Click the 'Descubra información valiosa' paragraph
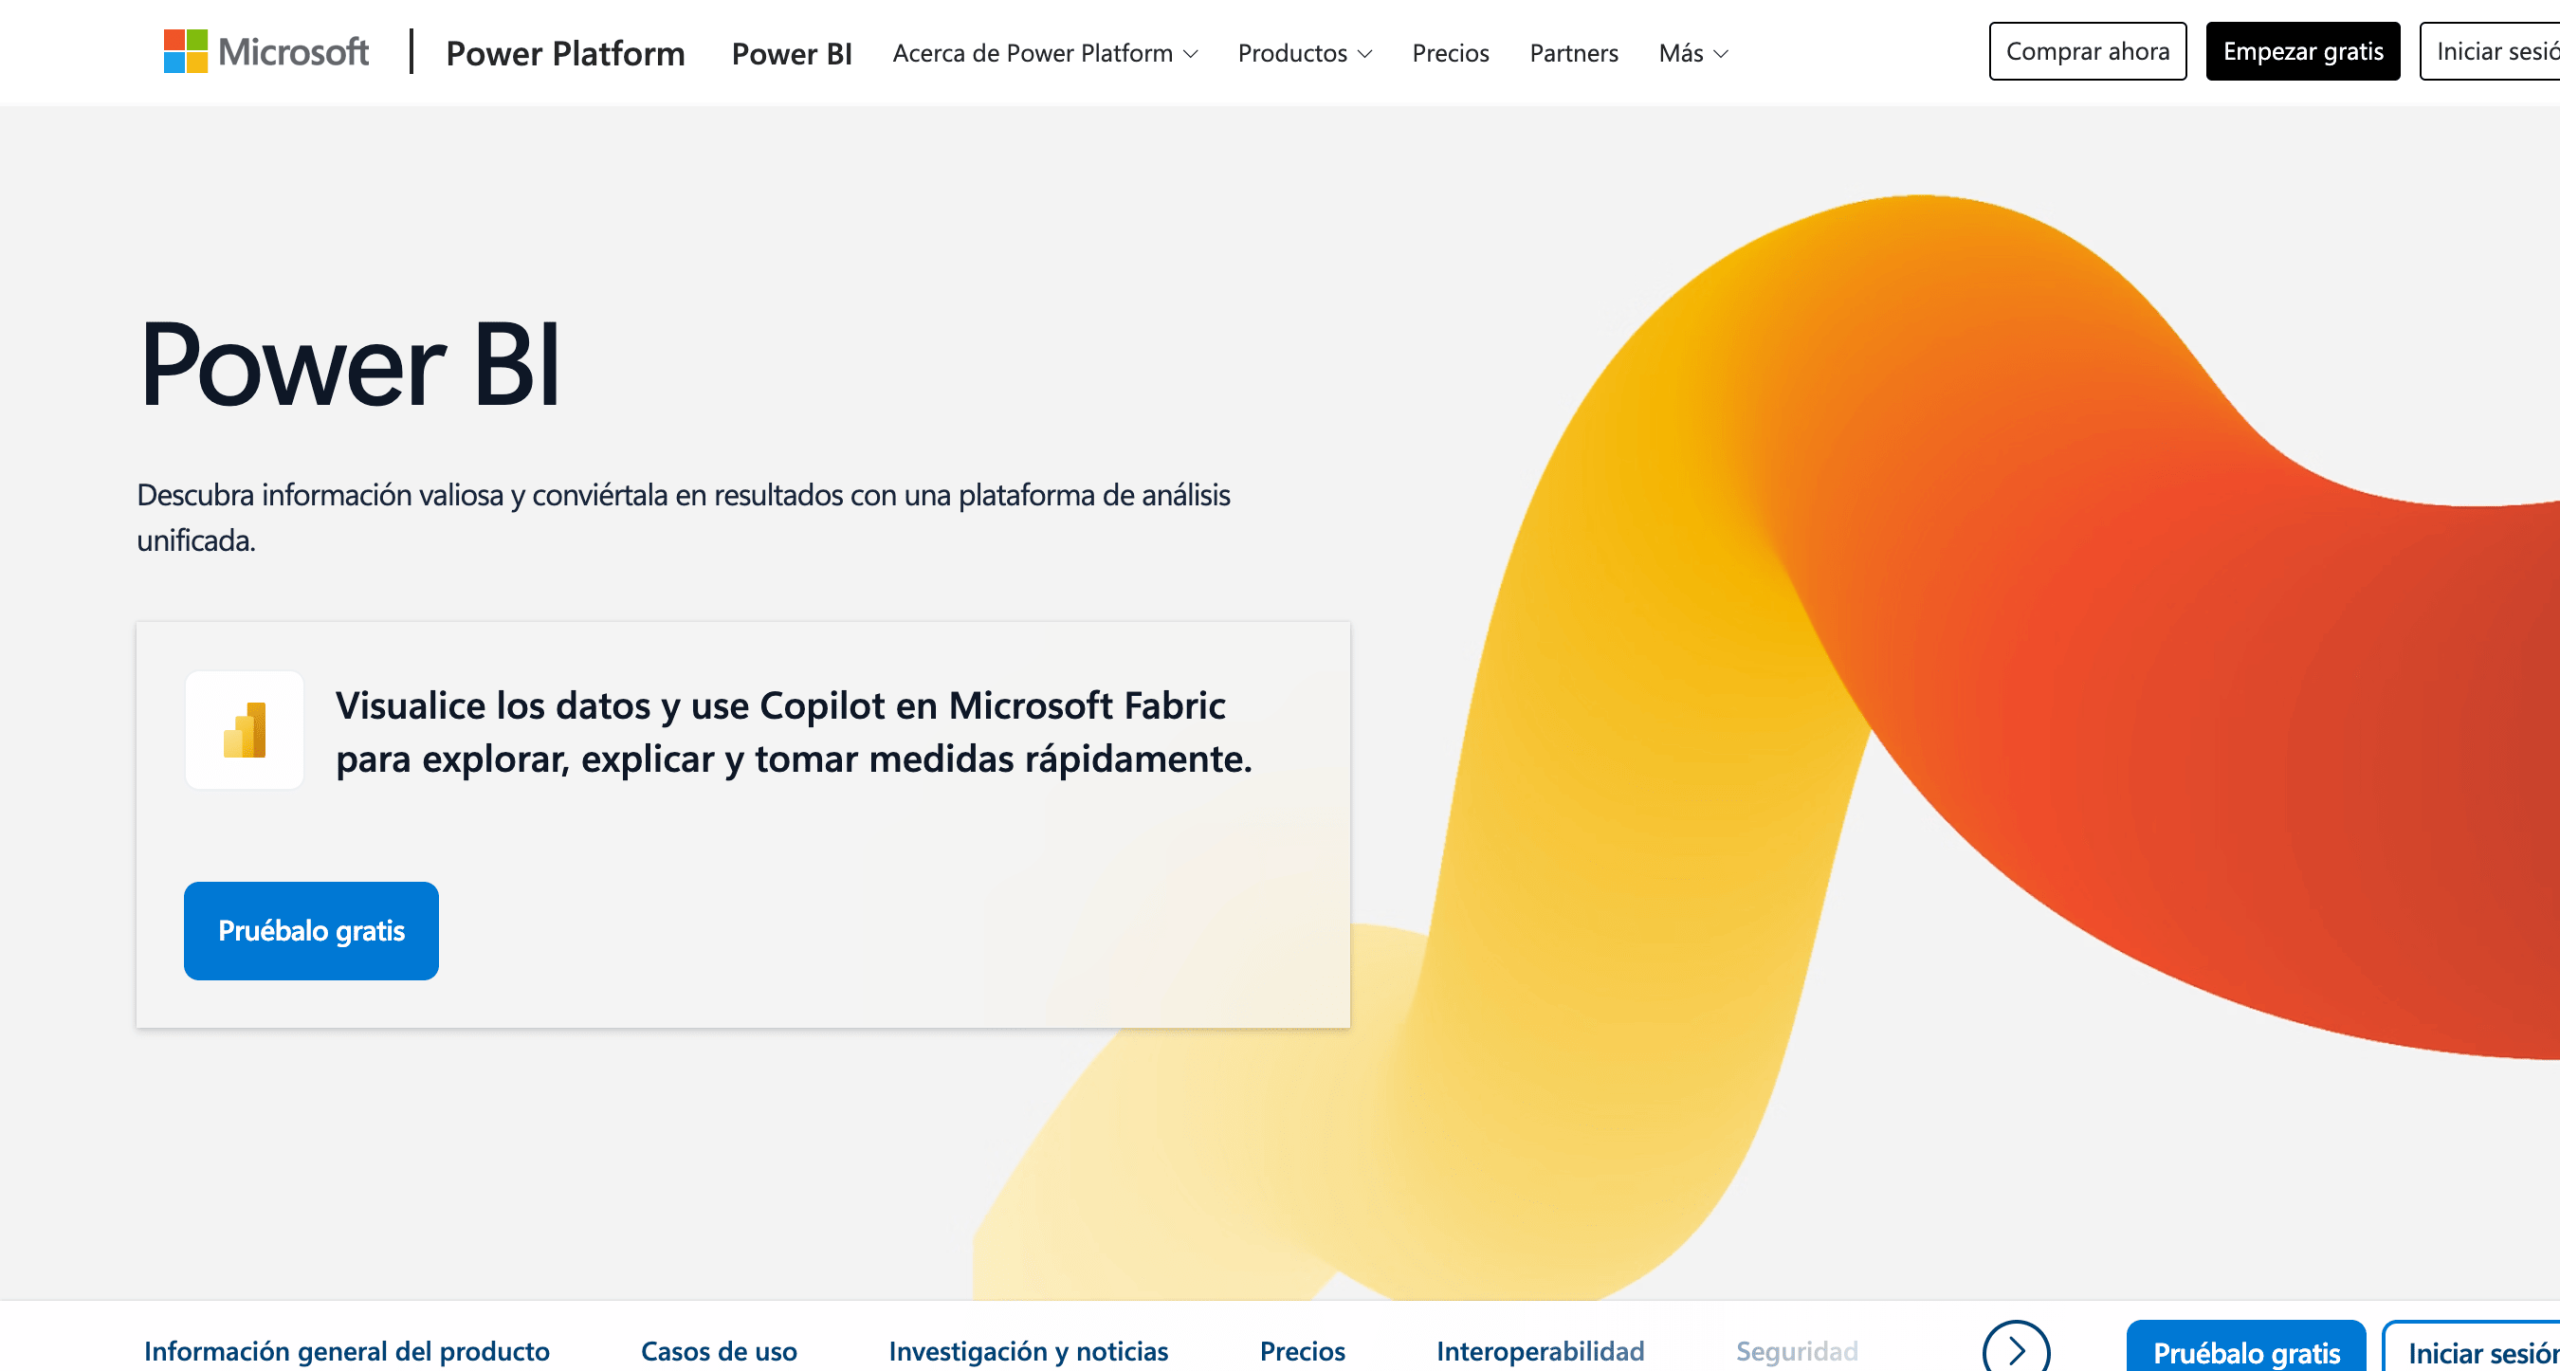The image size is (2560, 1371). point(683,517)
